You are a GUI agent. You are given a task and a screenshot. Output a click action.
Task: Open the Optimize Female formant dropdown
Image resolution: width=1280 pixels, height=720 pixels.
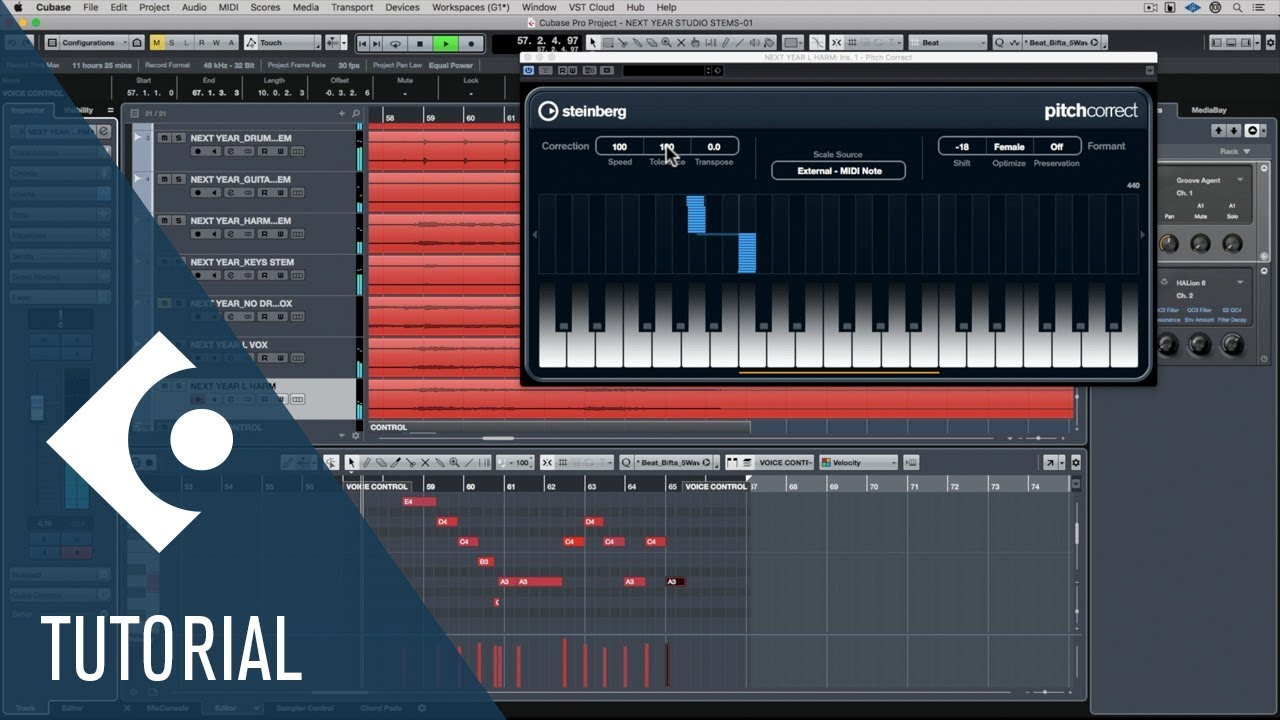pos(1009,146)
